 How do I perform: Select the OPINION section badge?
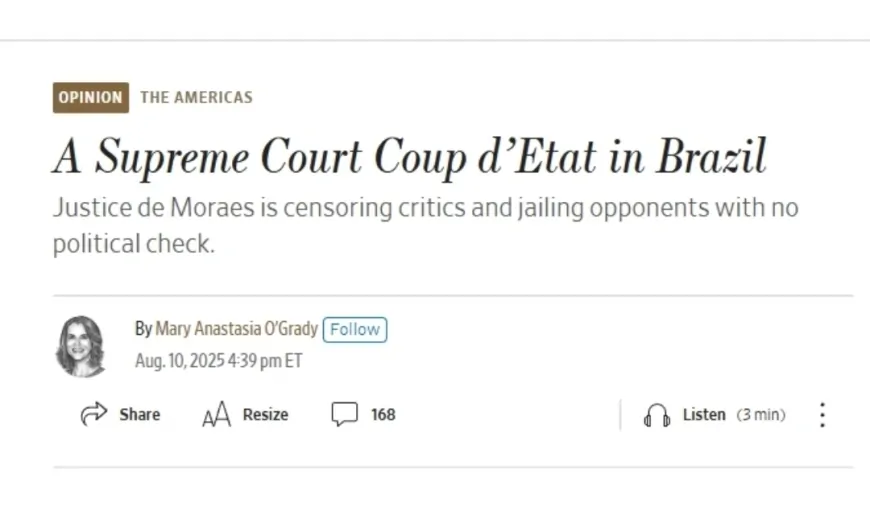(90, 97)
